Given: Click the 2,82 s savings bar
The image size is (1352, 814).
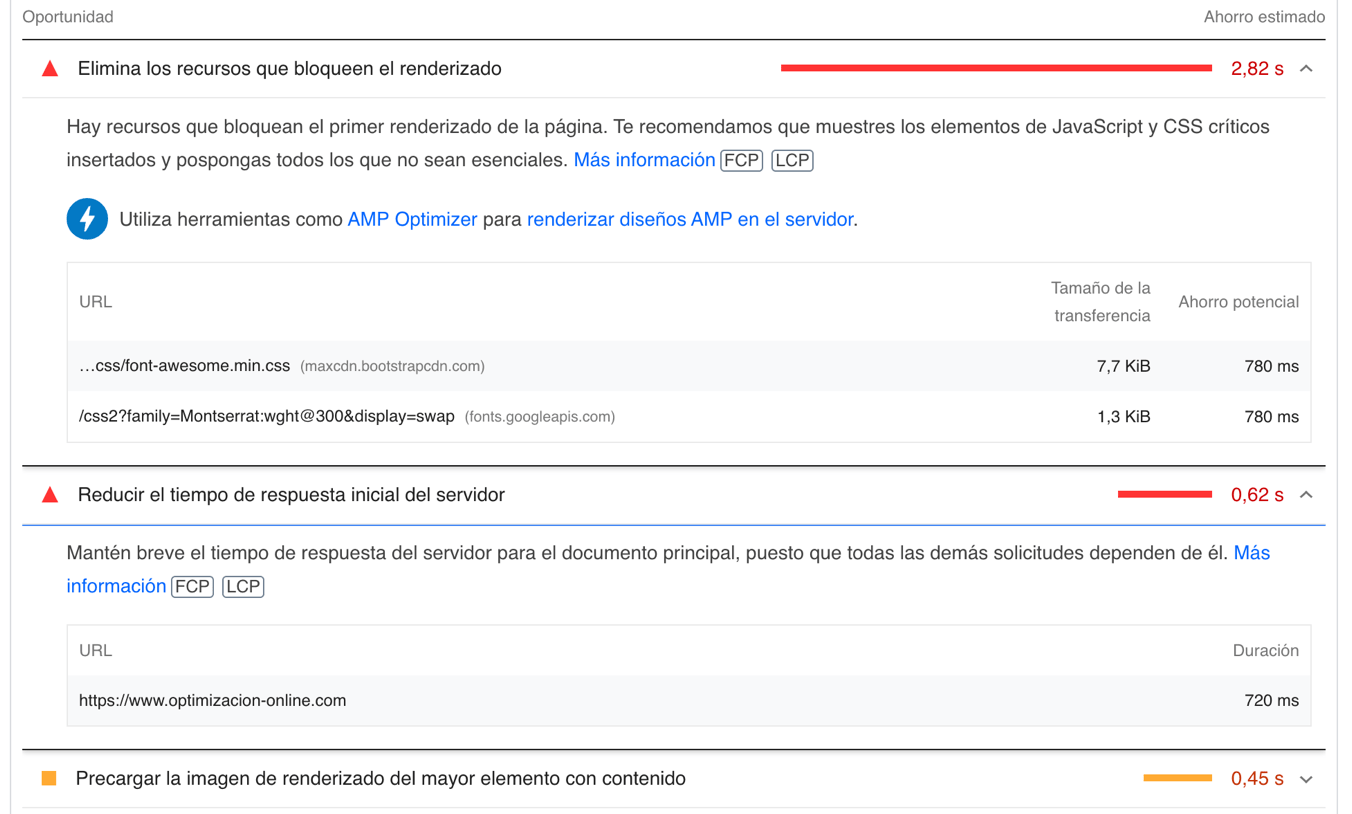Looking at the screenshot, I should click(996, 68).
